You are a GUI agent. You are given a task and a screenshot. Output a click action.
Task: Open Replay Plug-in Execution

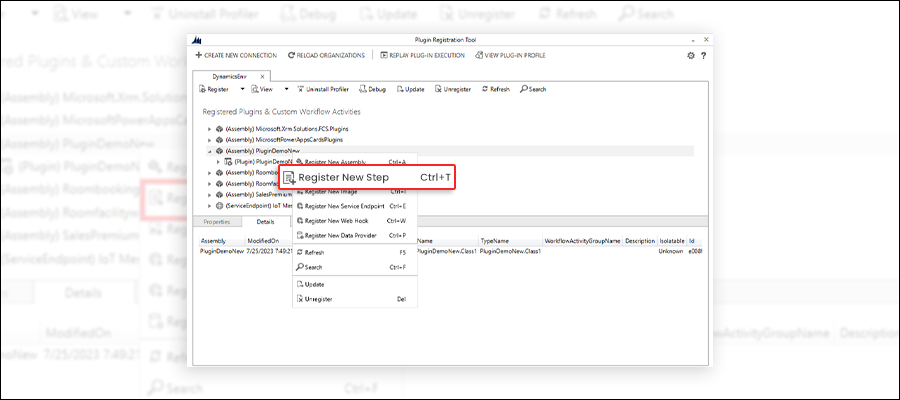[x=422, y=56]
